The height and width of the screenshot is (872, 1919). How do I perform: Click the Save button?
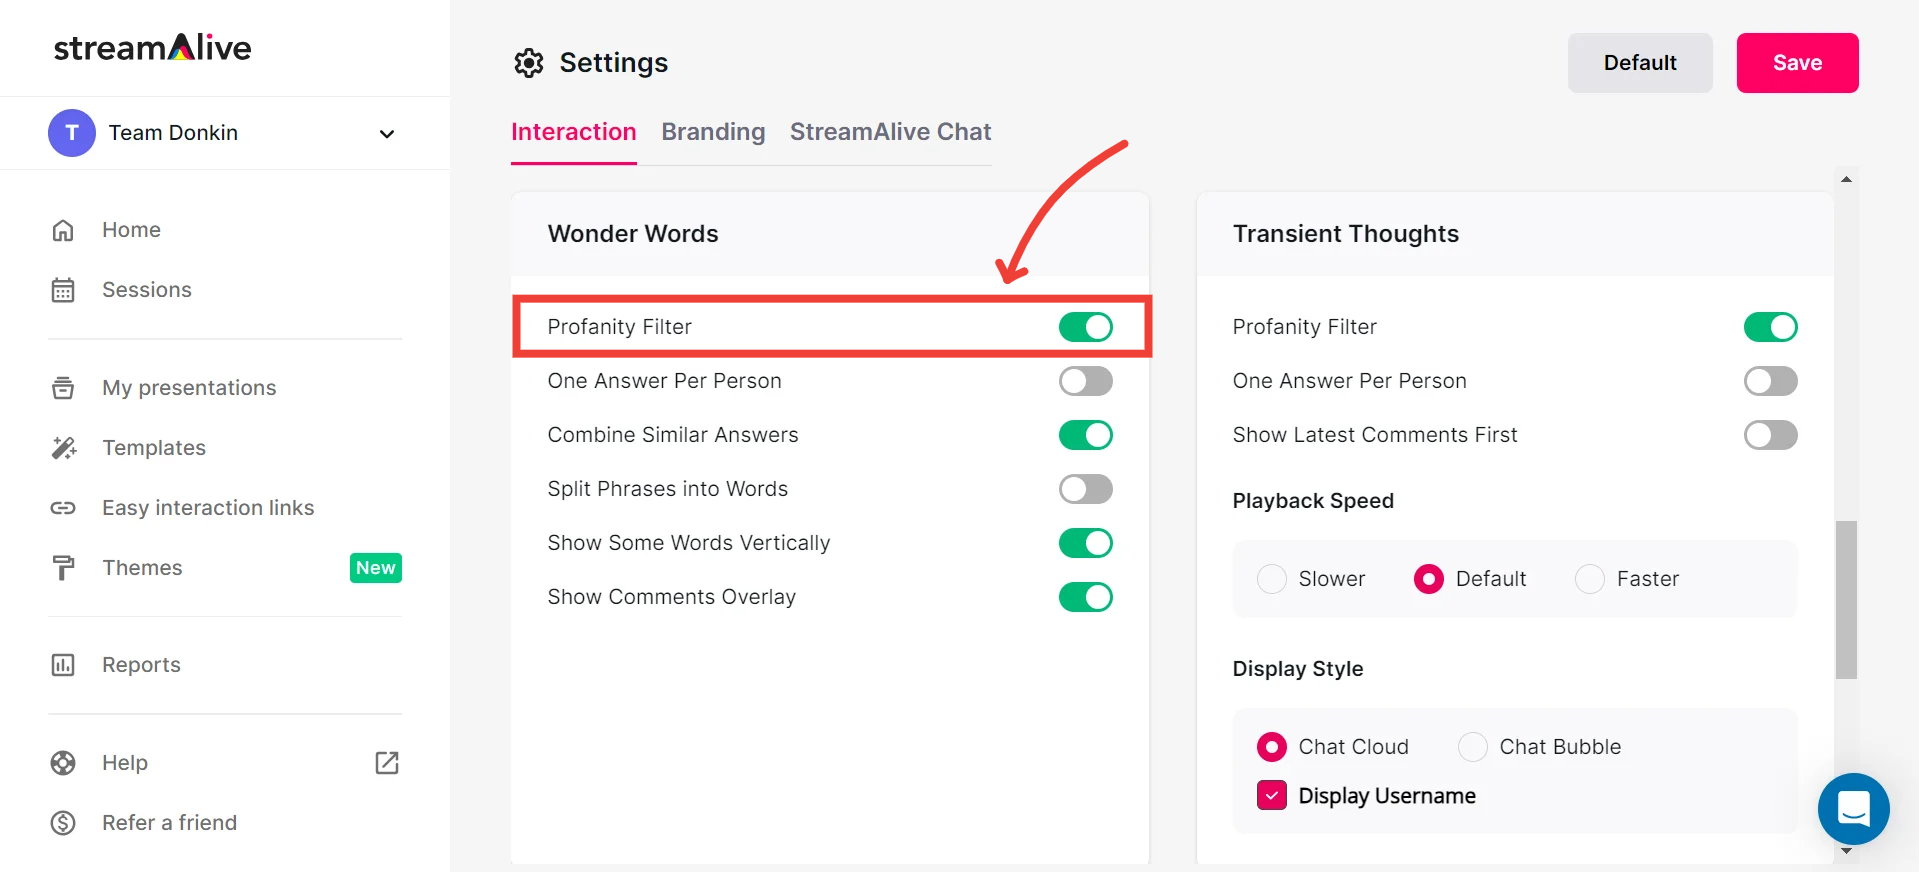[x=1797, y=63]
